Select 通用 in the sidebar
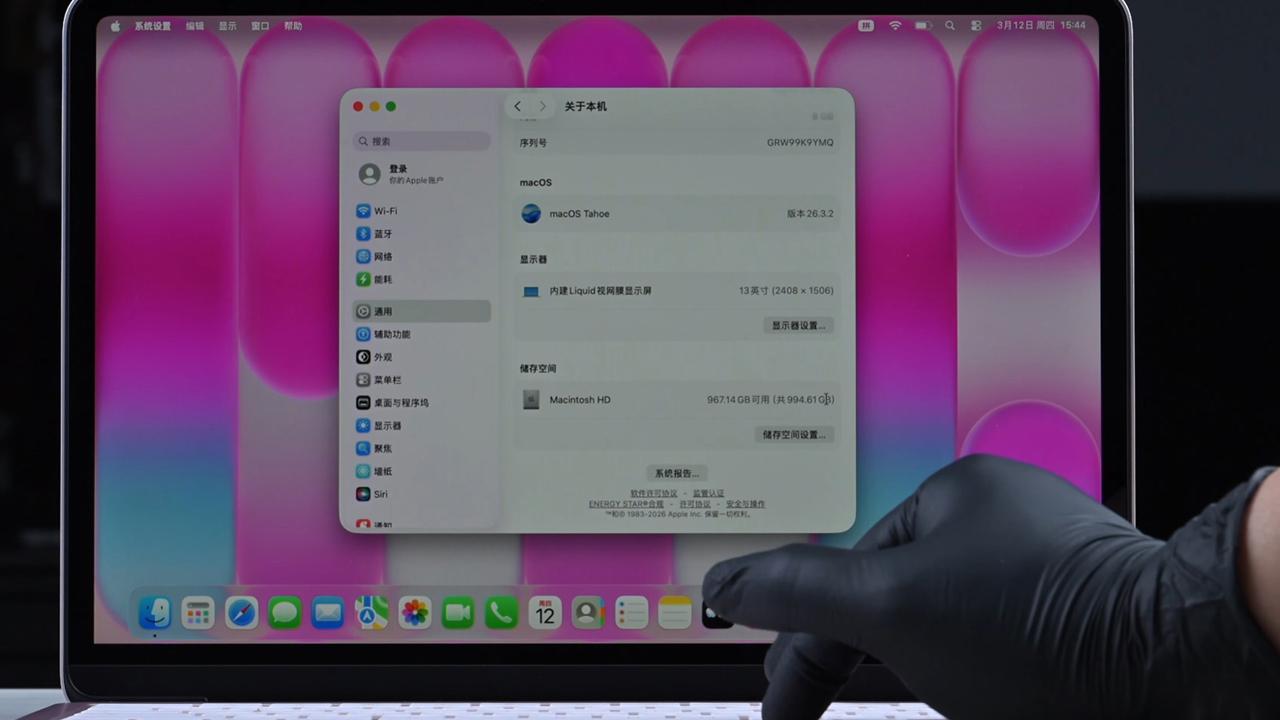This screenshot has width=1280, height=720. pos(422,311)
